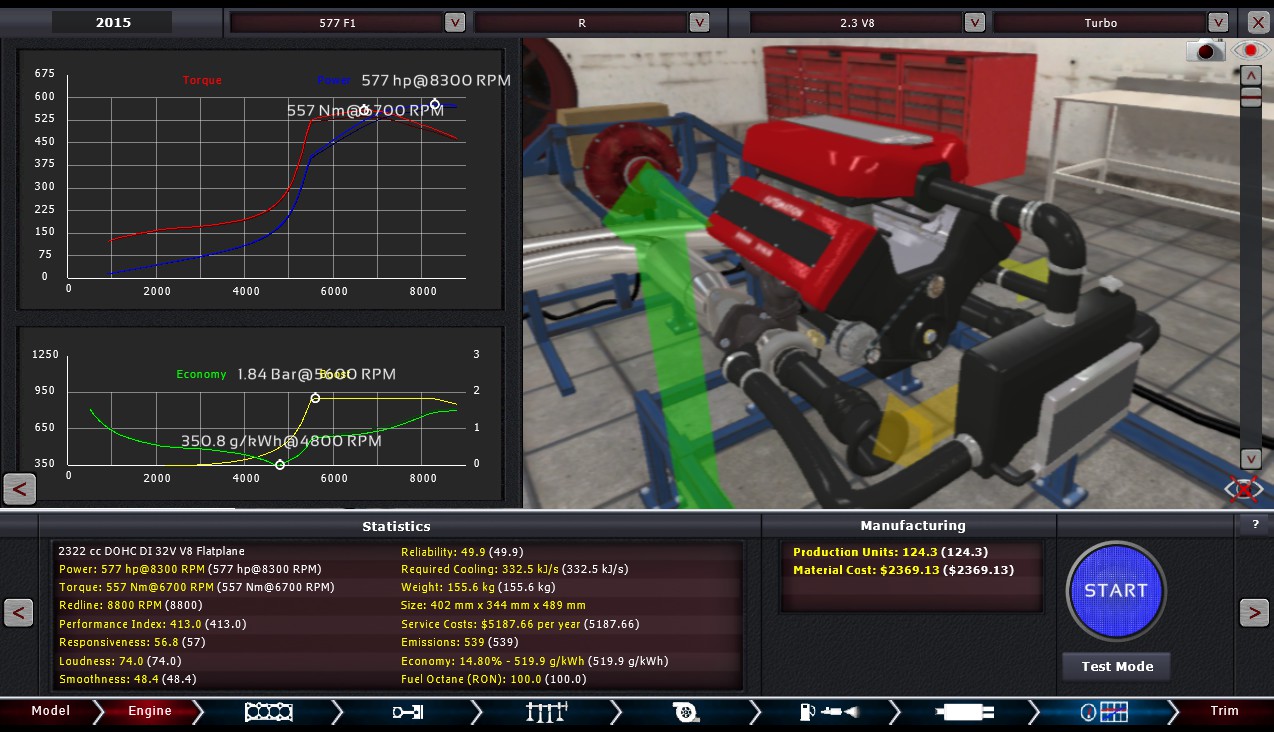This screenshot has height=732, width=1274.
Task: Toggle the crossed-out eye hide-parts icon
Action: point(1244,489)
